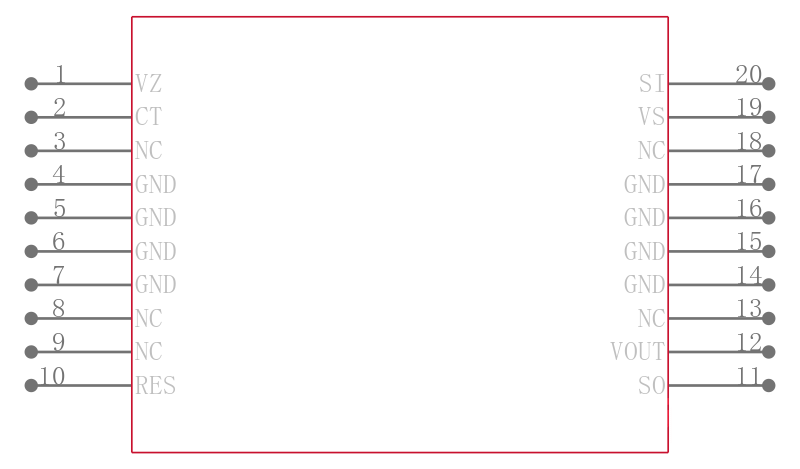
Task: Select the SI pin label
Action: tap(652, 84)
